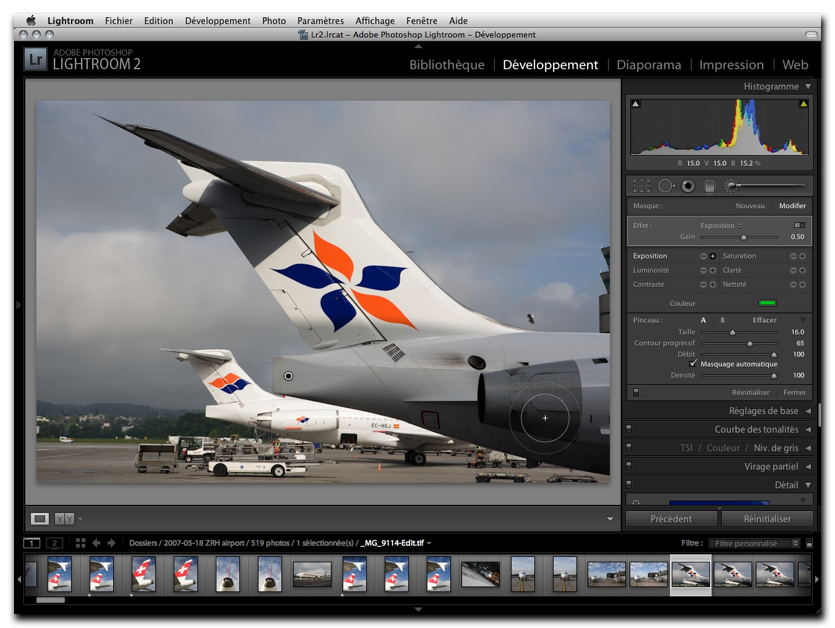Switch to the Diaporama module
835x628 pixels.
coord(649,65)
